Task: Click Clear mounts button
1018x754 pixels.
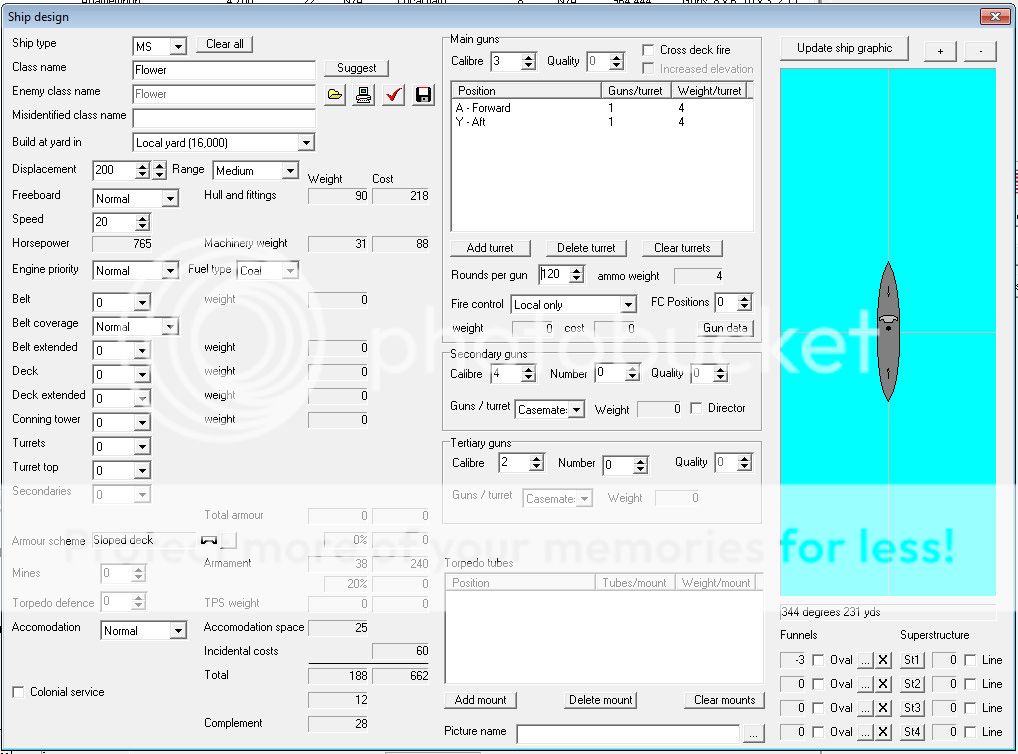Action: (725, 700)
